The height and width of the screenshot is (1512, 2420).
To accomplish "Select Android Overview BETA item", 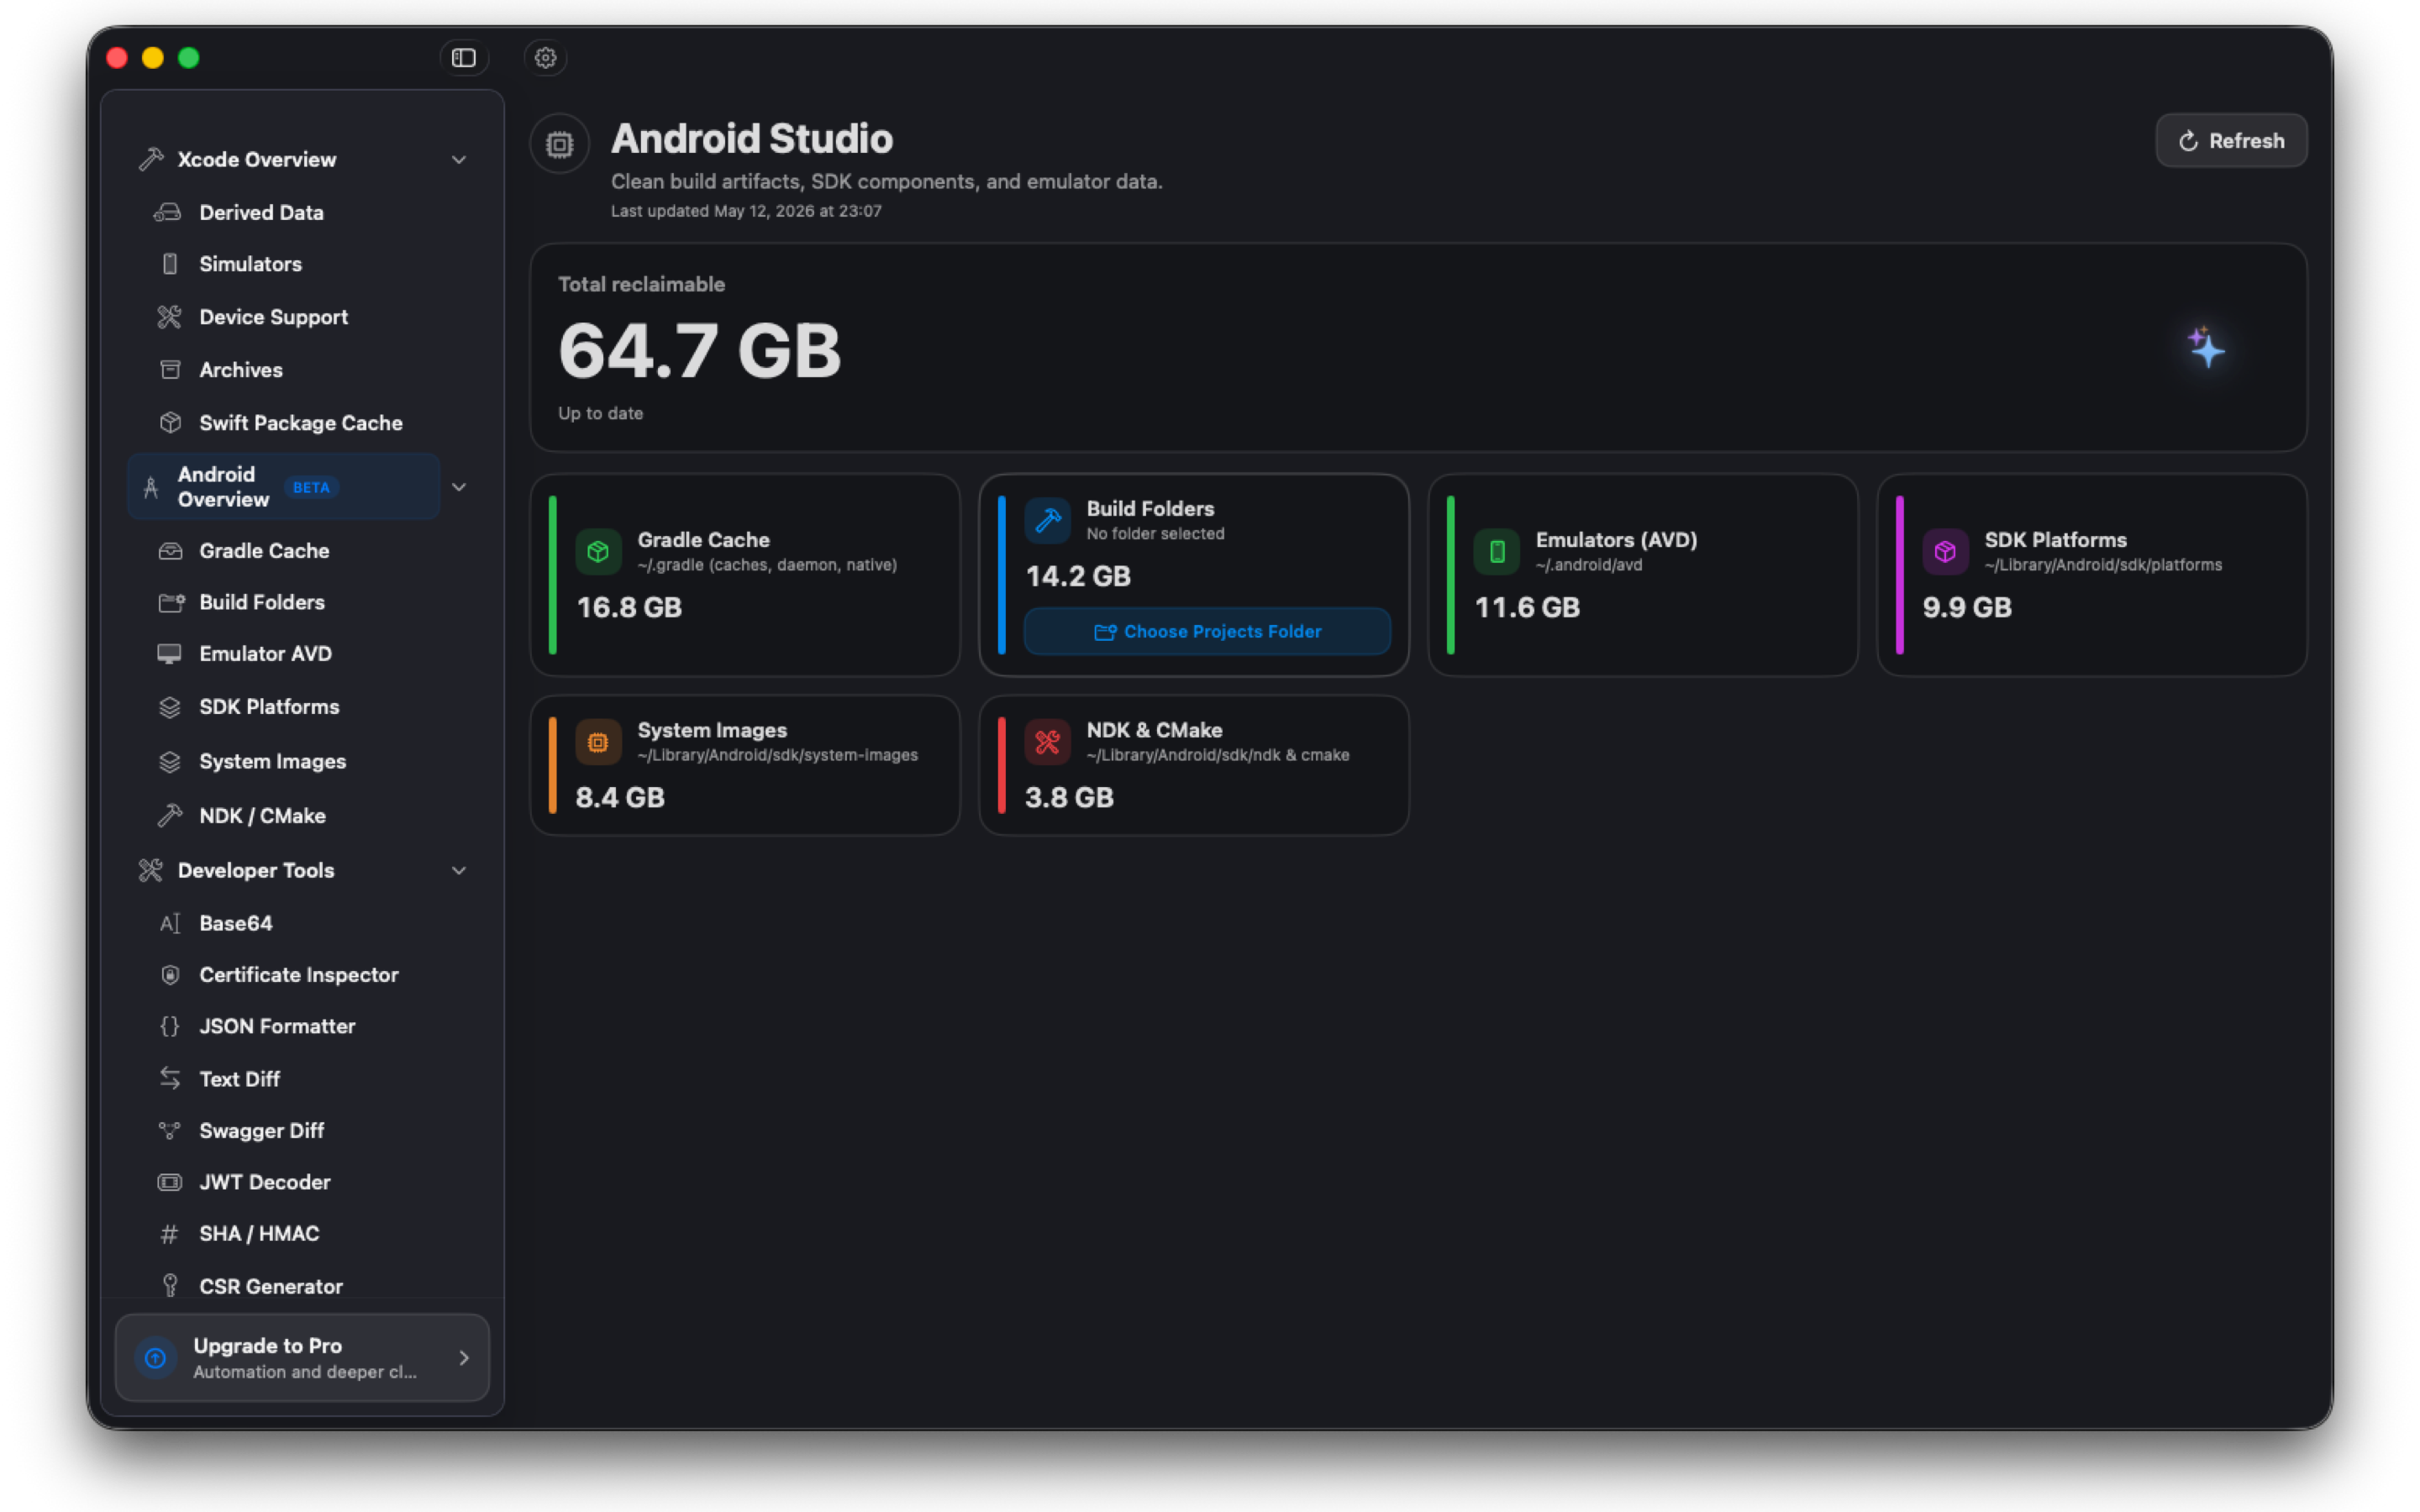I will coord(284,487).
